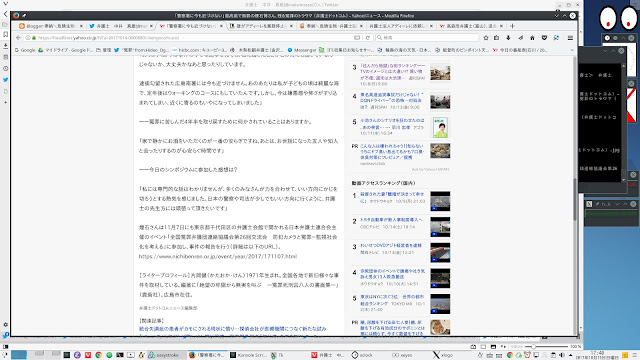Expand the chevron at top-left corner

pos(5,4)
